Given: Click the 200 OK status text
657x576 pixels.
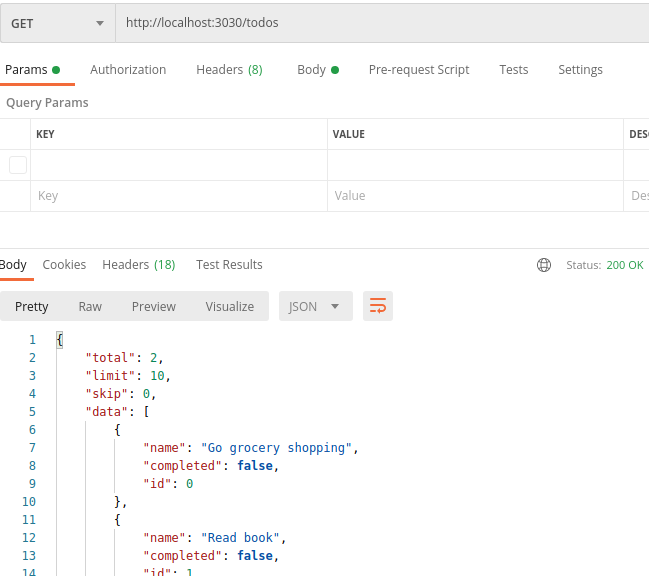Looking at the screenshot, I should tap(625, 265).
